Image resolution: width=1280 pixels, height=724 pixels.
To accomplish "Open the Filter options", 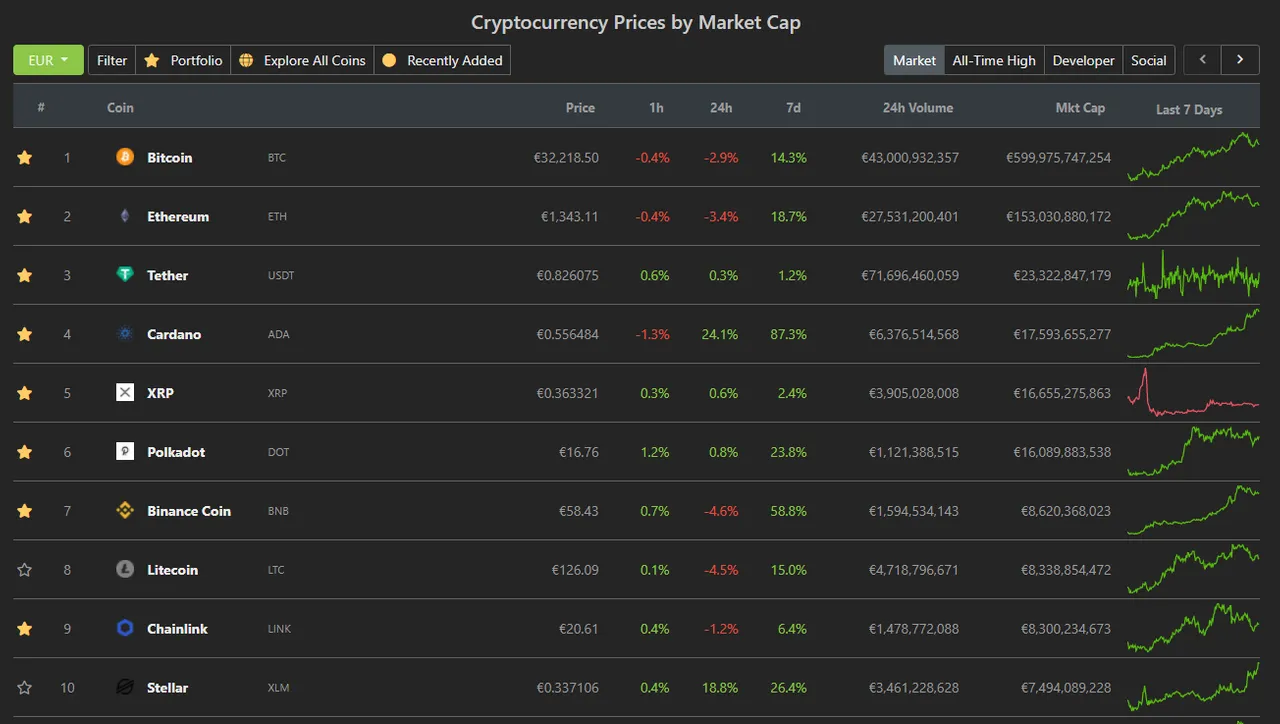I will 112,60.
